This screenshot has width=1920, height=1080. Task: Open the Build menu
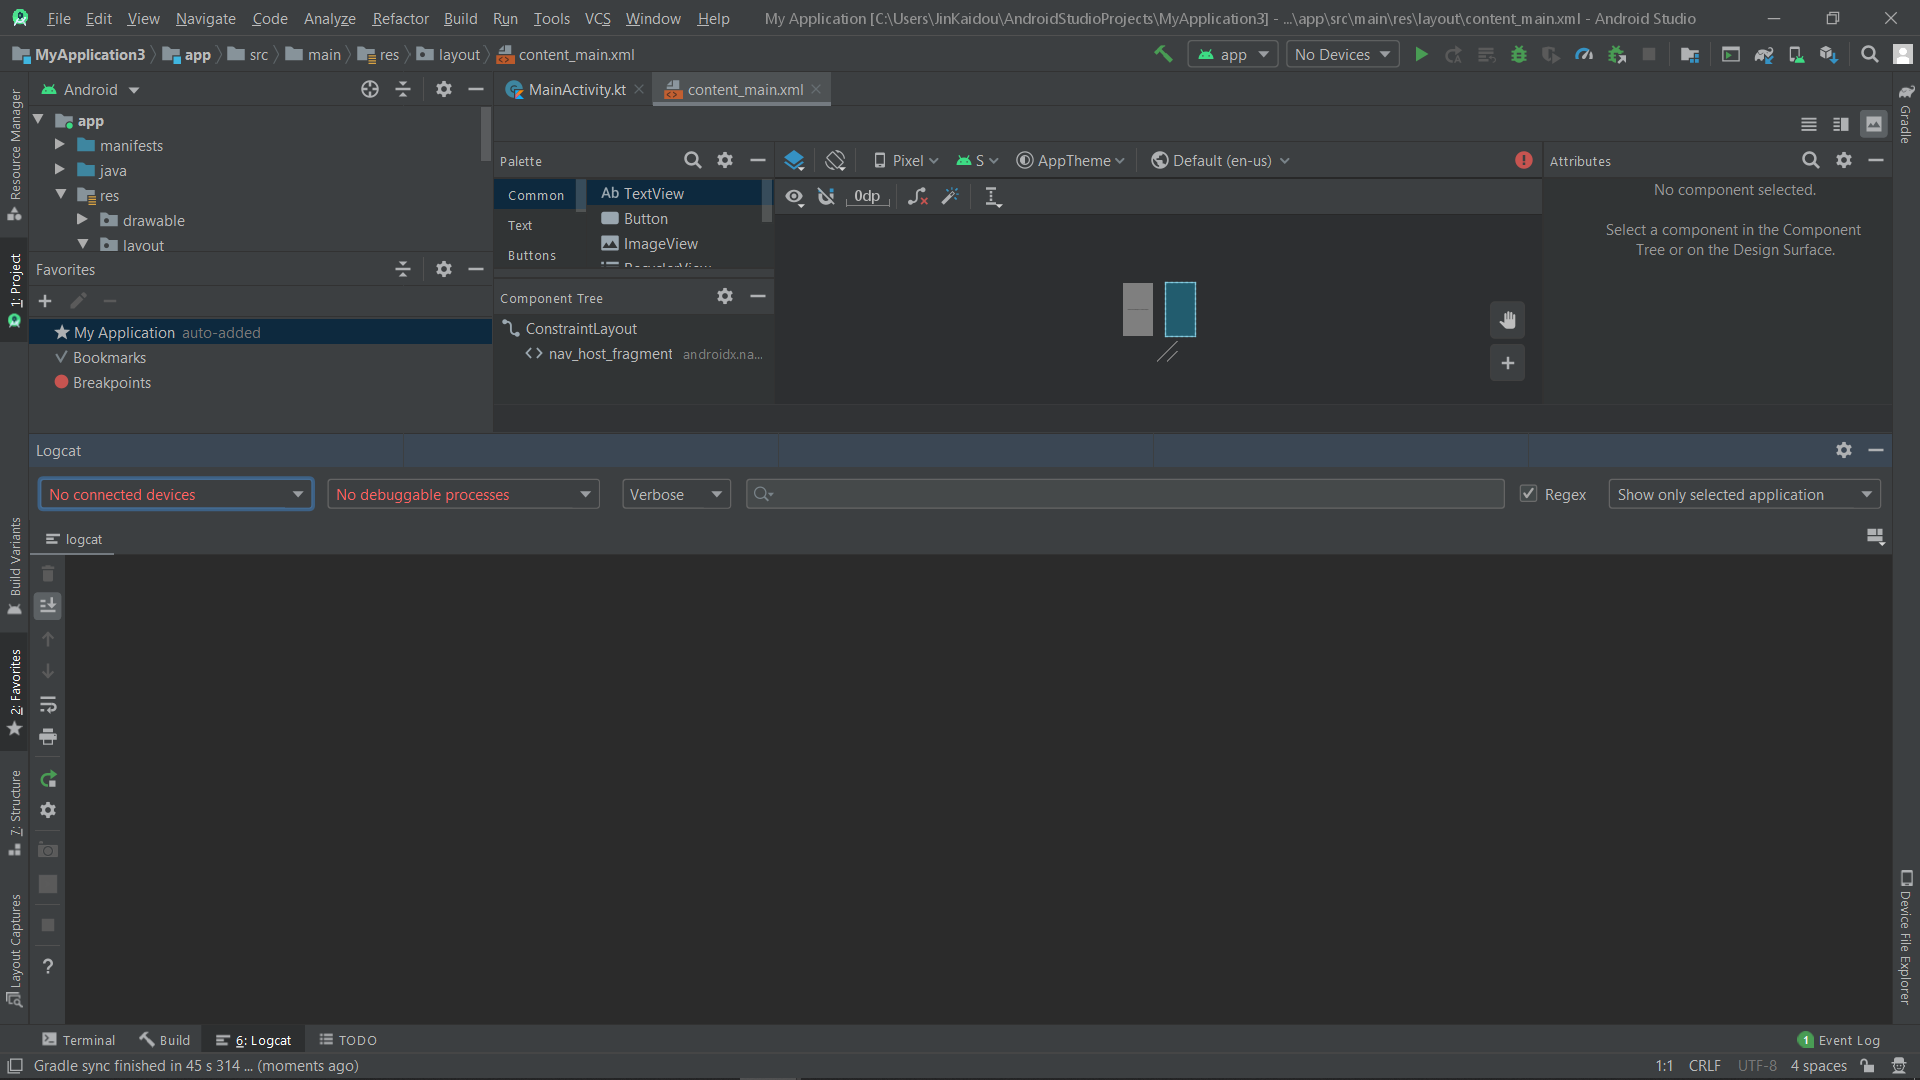460,18
